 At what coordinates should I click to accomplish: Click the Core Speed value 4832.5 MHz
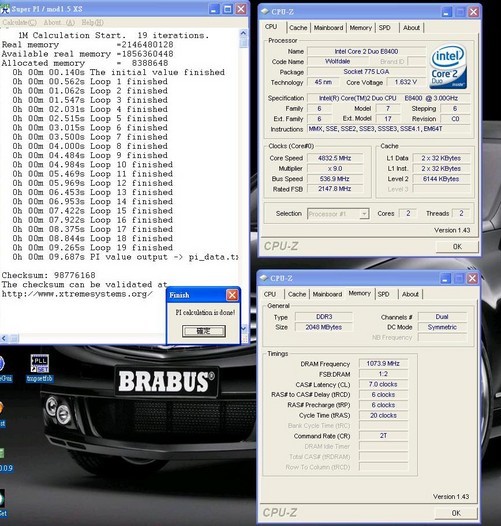pos(335,158)
